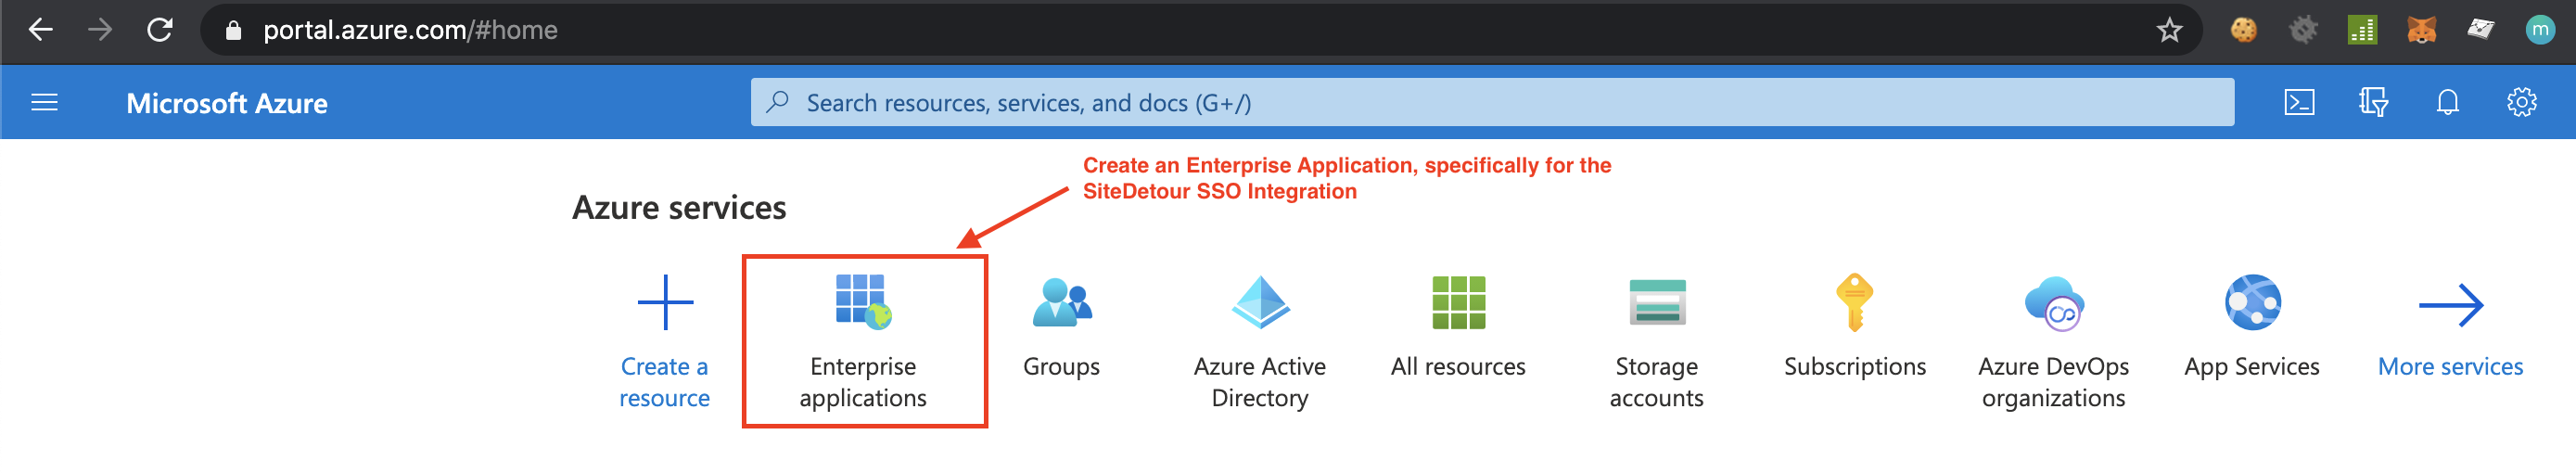2576x473 pixels.
Task: Focus the portal.azure.com address bar URL
Action: [x=410, y=30]
